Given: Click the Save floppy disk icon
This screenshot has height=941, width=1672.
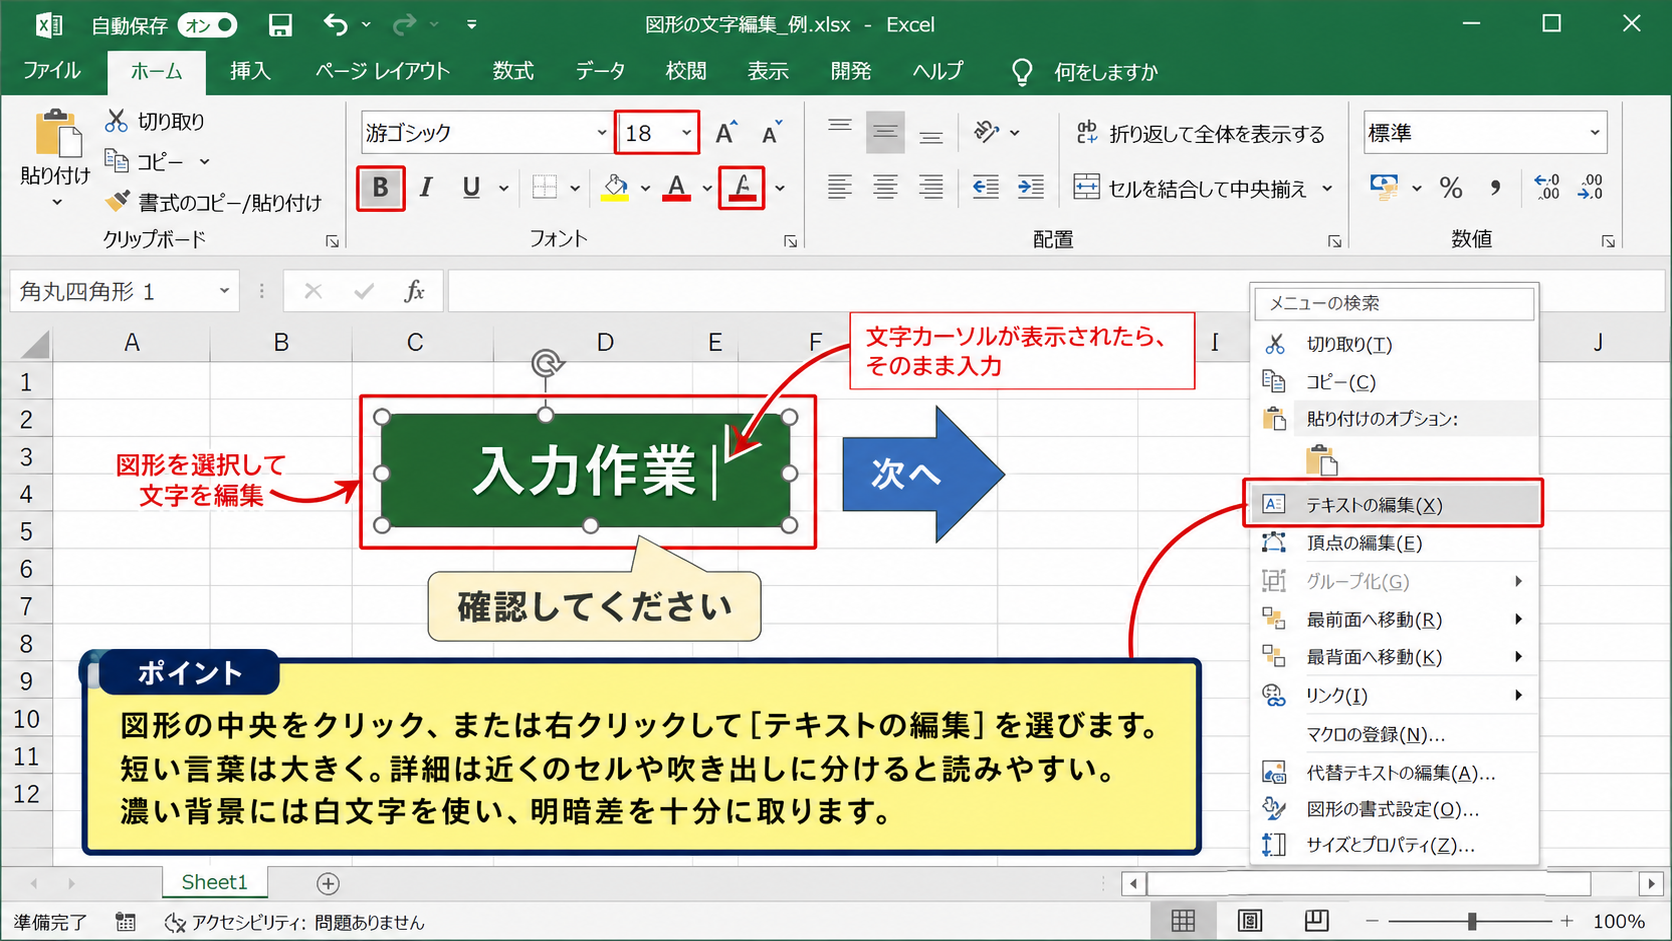Looking at the screenshot, I should [281, 25].
